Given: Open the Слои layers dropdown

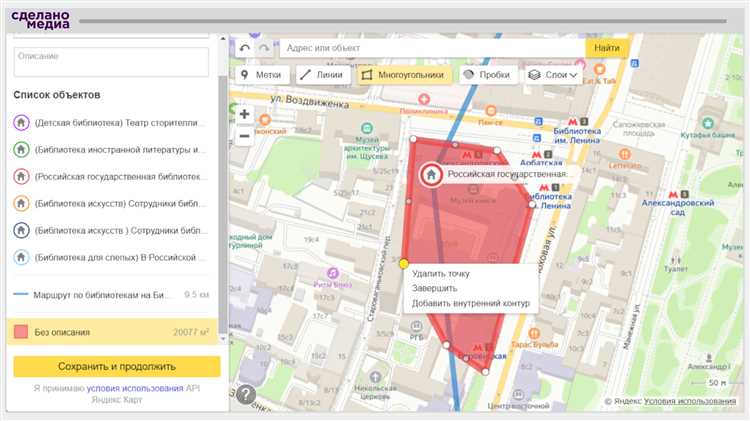Looking at the screenshot, I should point(553,75).
